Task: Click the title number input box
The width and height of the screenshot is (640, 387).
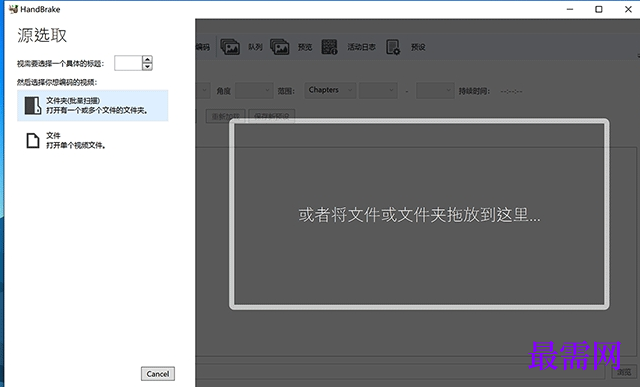Action: point(128,63)
